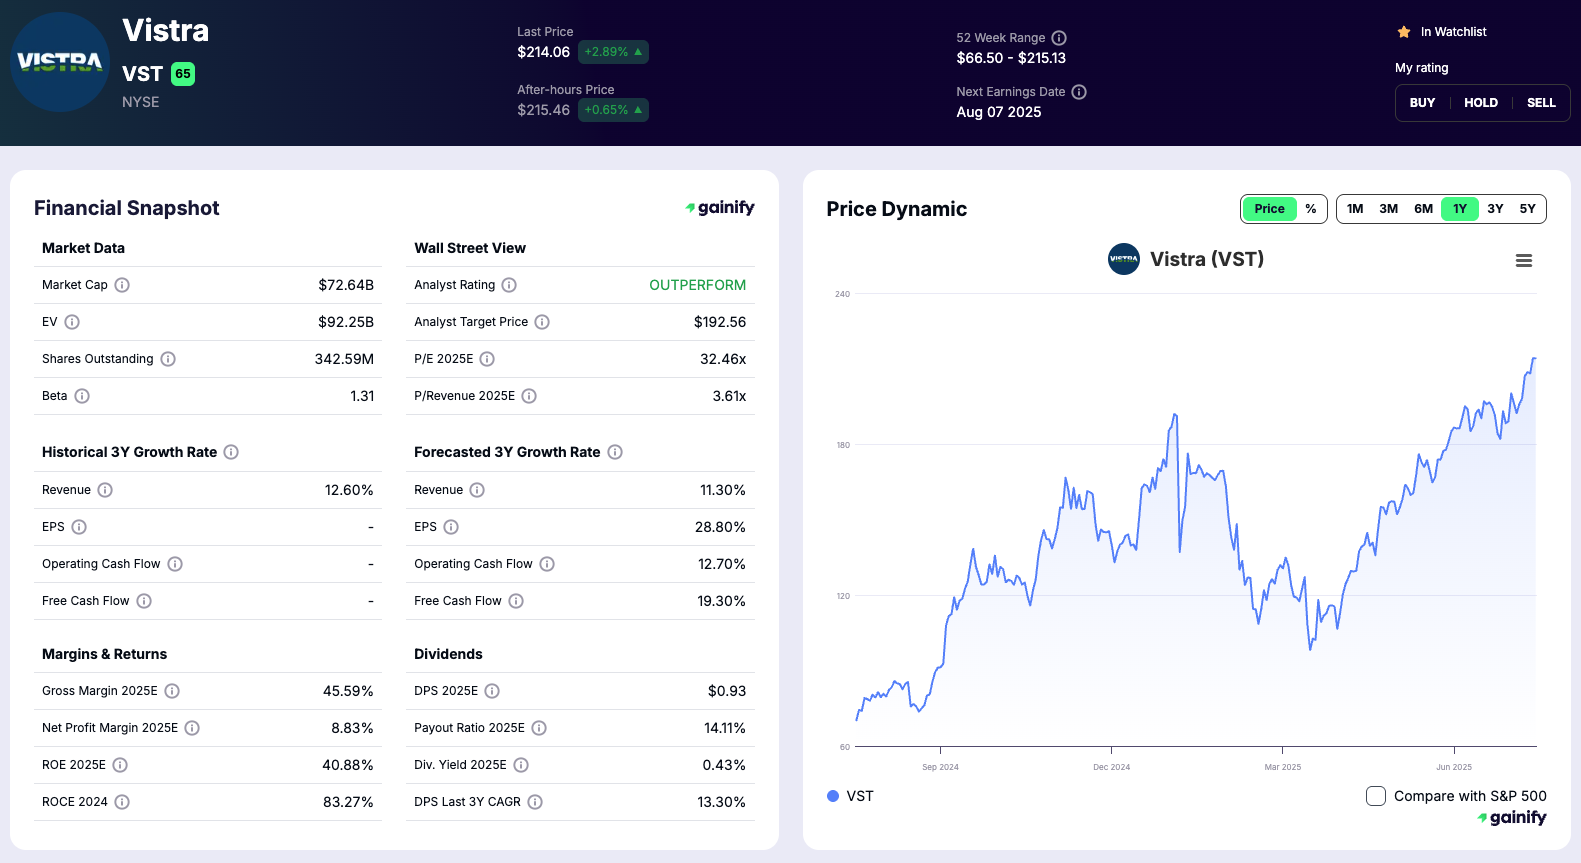Open the Net Profit Margin 2025E info icon

(192, 728)
